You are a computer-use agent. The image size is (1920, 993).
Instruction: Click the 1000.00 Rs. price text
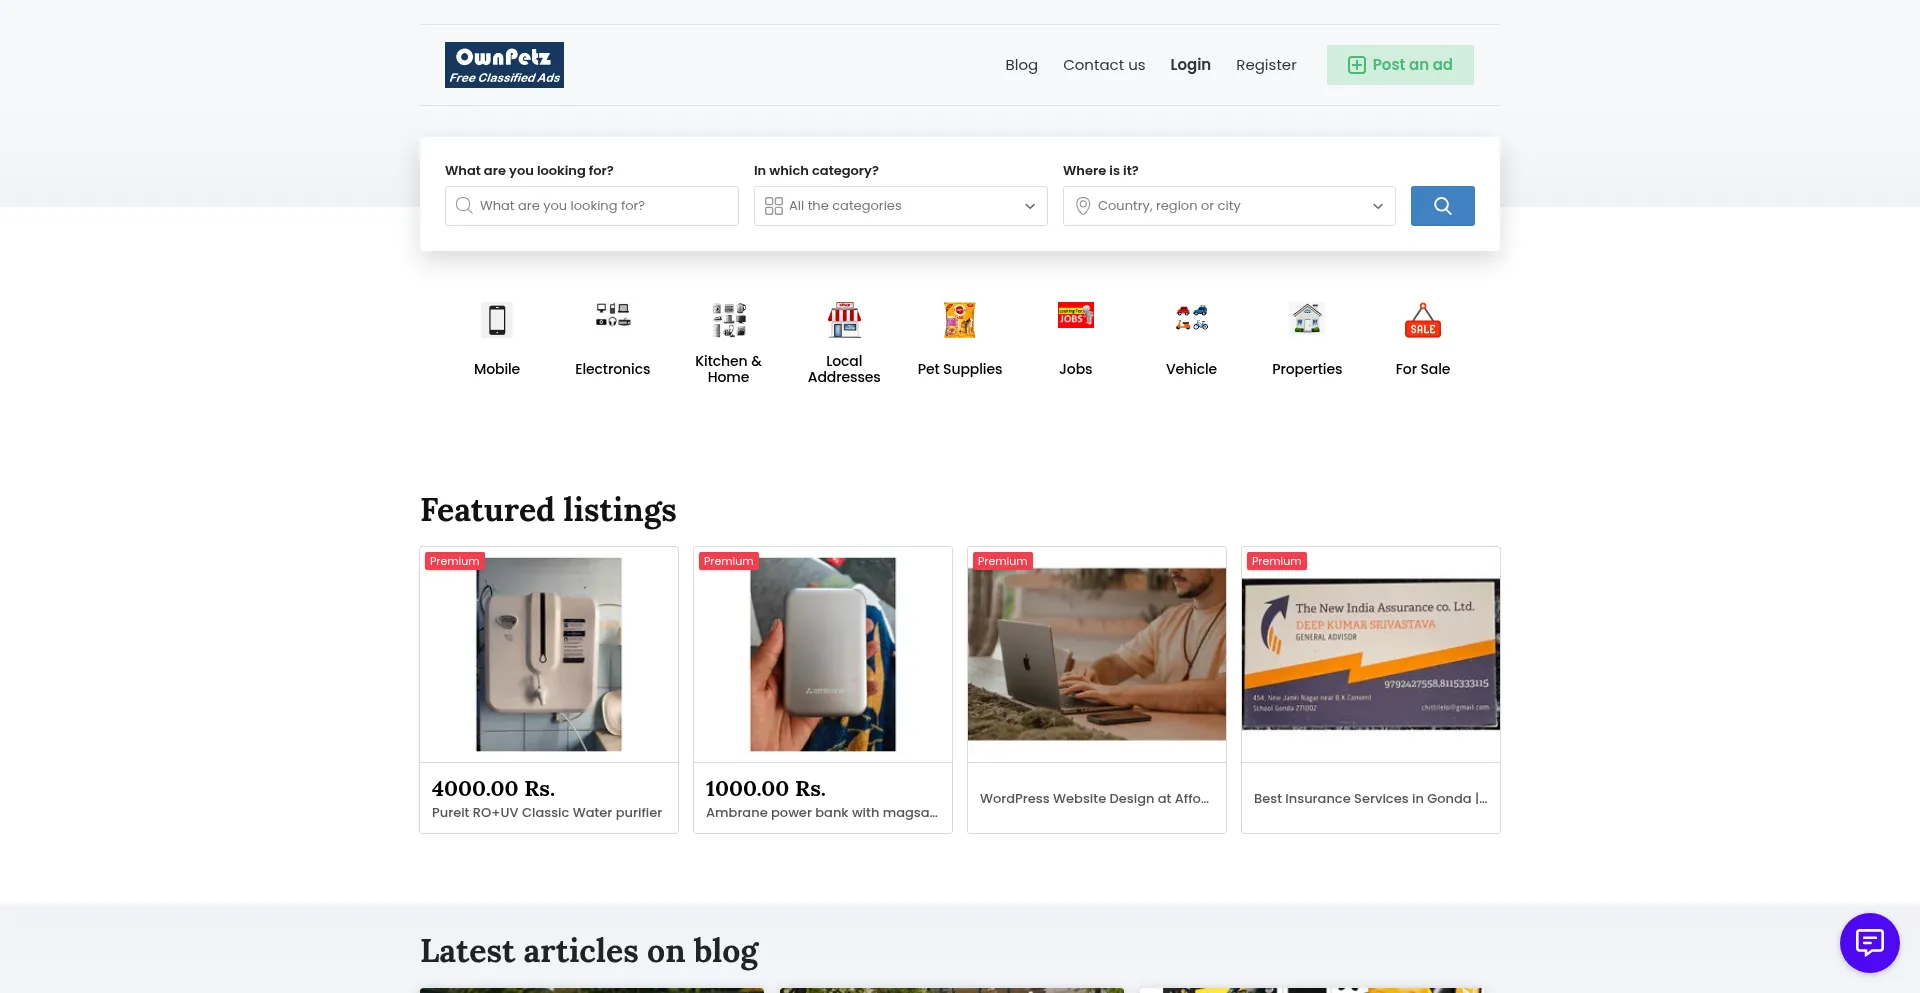click(x=766, y=789)
